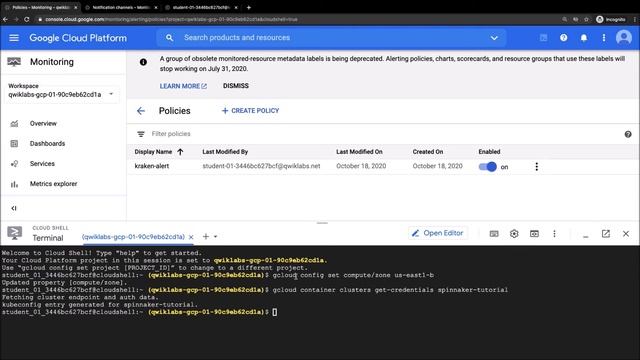Go back using the Policies arrow

click(141, 111)
